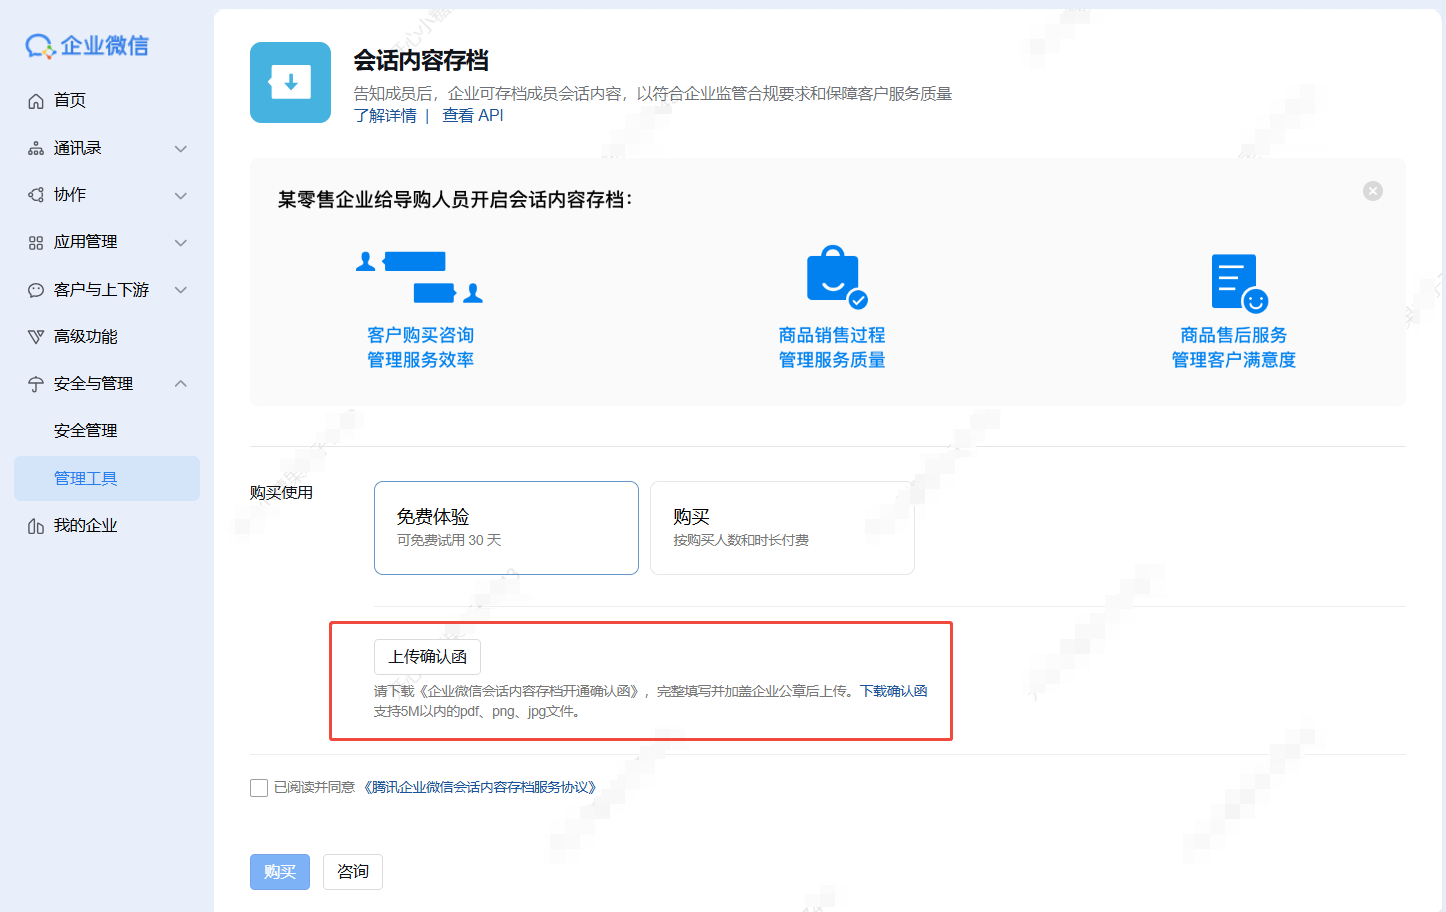Click the 了解详情 link
This screenshot has height=912, width=1446.
click(385, 116)
